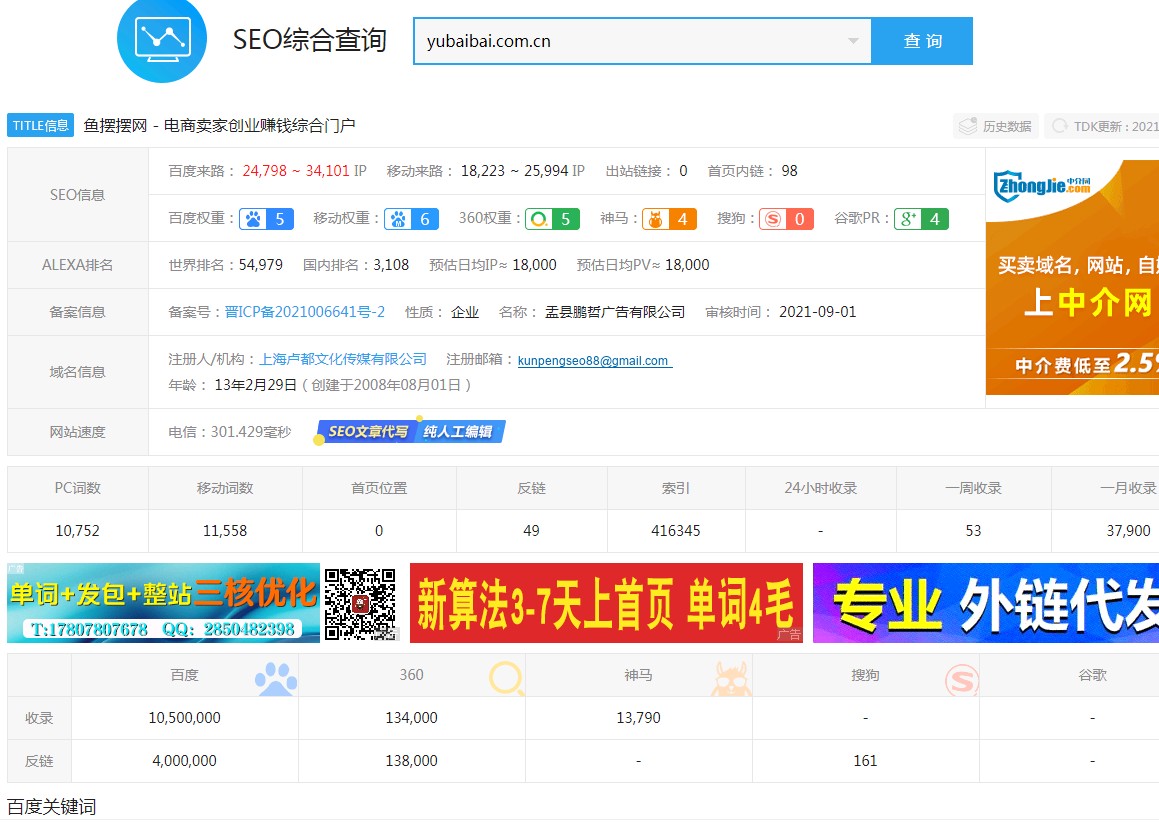This screenshot has height=837, width=1159.
Task: Click the domain input field yubaibai.com.cn
Action: [x=642, y=41]
